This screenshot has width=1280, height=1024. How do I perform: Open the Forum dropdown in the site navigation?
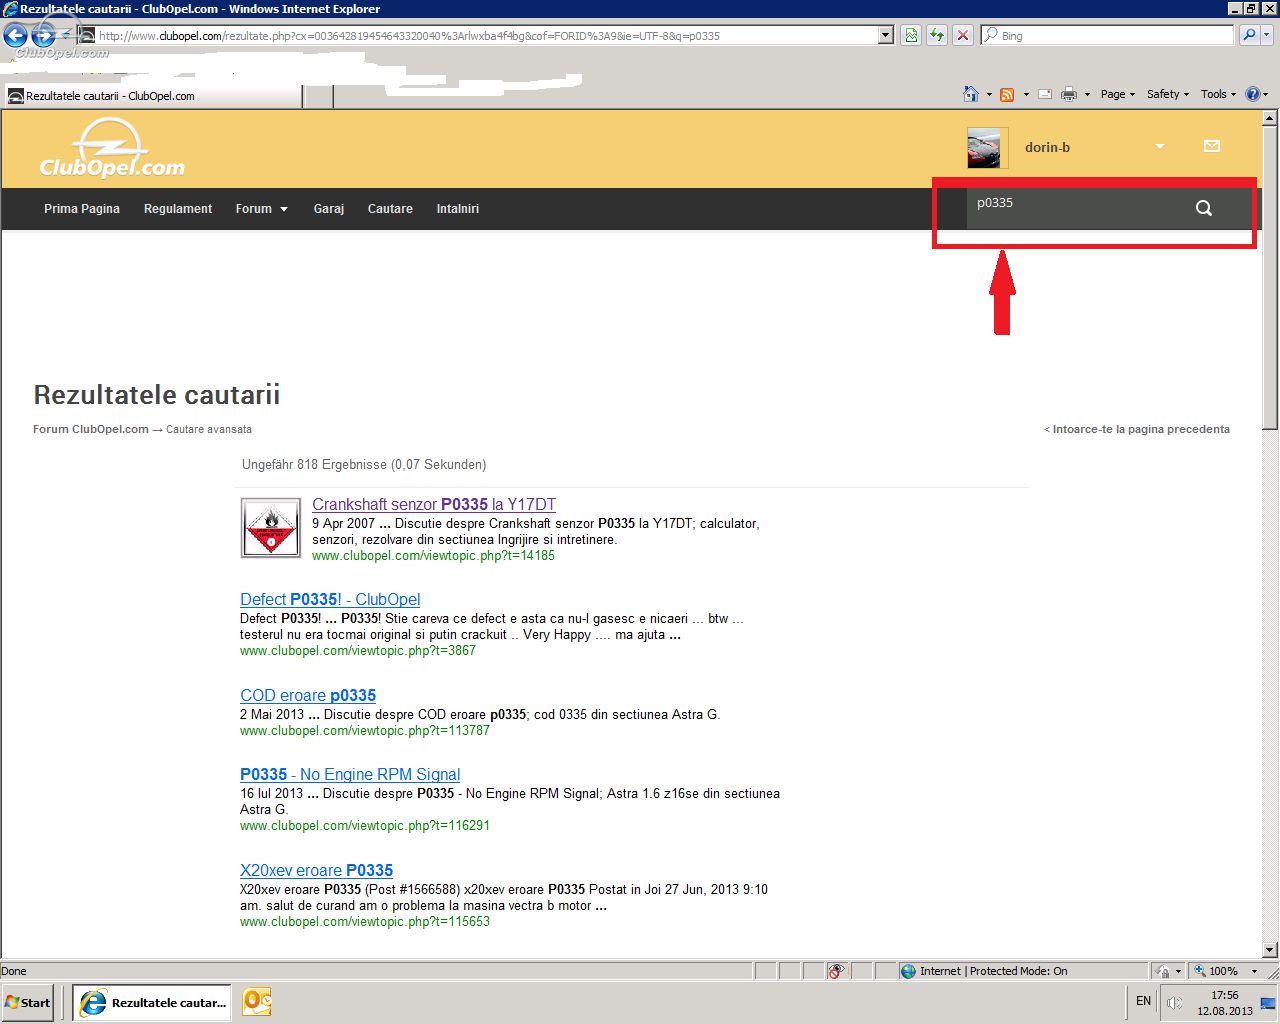261,209
